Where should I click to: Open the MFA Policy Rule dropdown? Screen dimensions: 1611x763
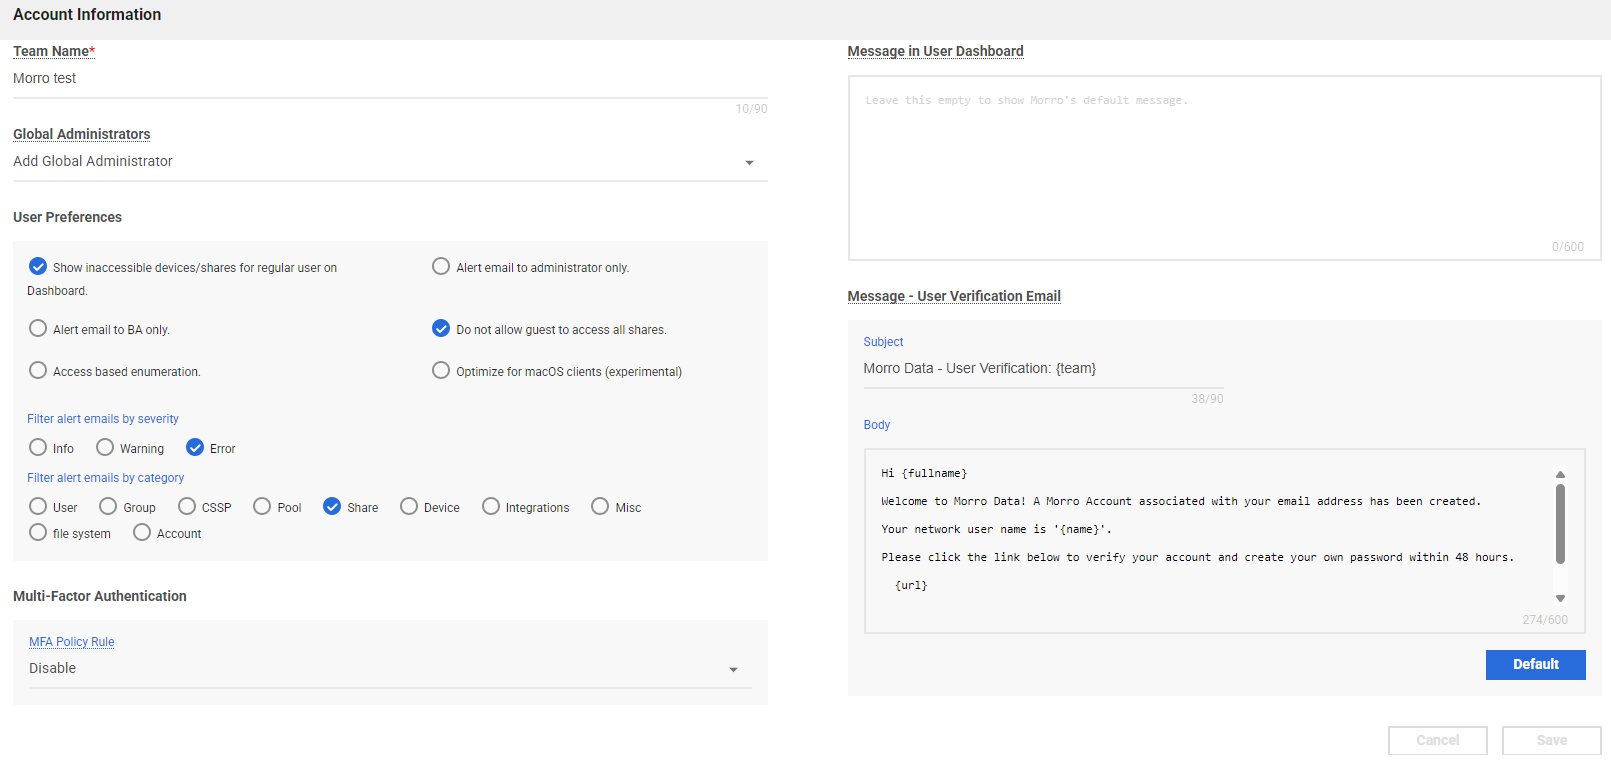point(733,669)
